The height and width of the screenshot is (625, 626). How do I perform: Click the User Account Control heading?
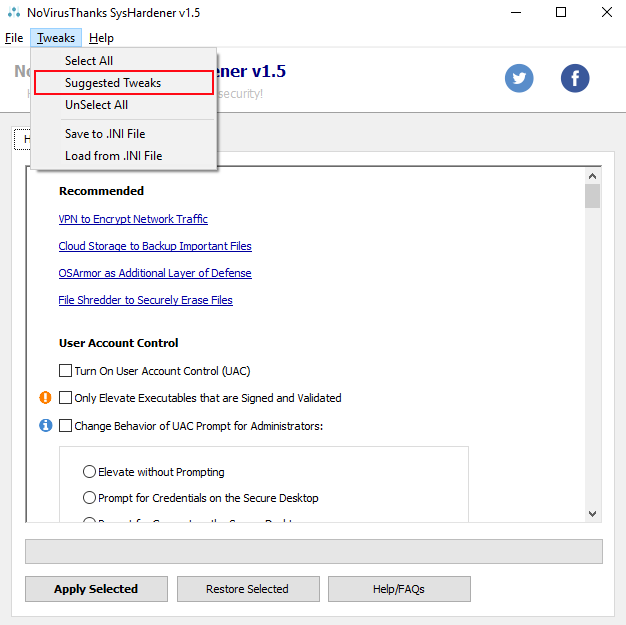tap(119, 343)
